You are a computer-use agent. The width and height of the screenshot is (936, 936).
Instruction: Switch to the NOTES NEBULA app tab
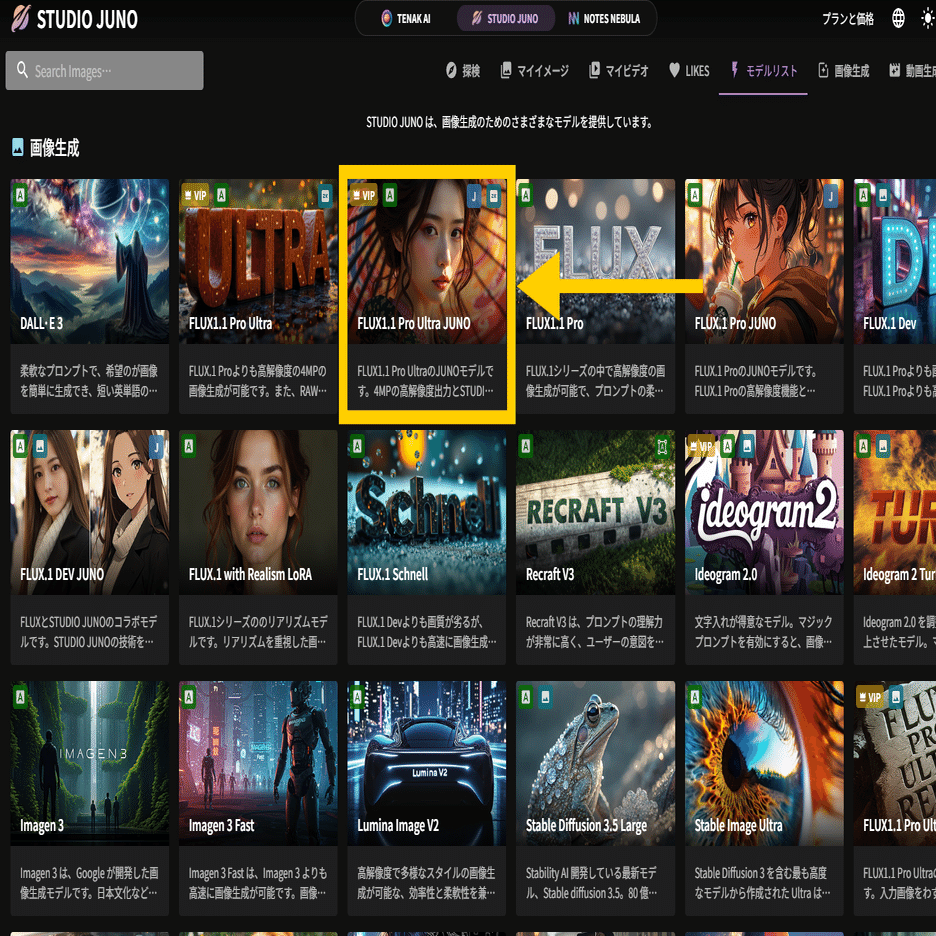(604, 19)
